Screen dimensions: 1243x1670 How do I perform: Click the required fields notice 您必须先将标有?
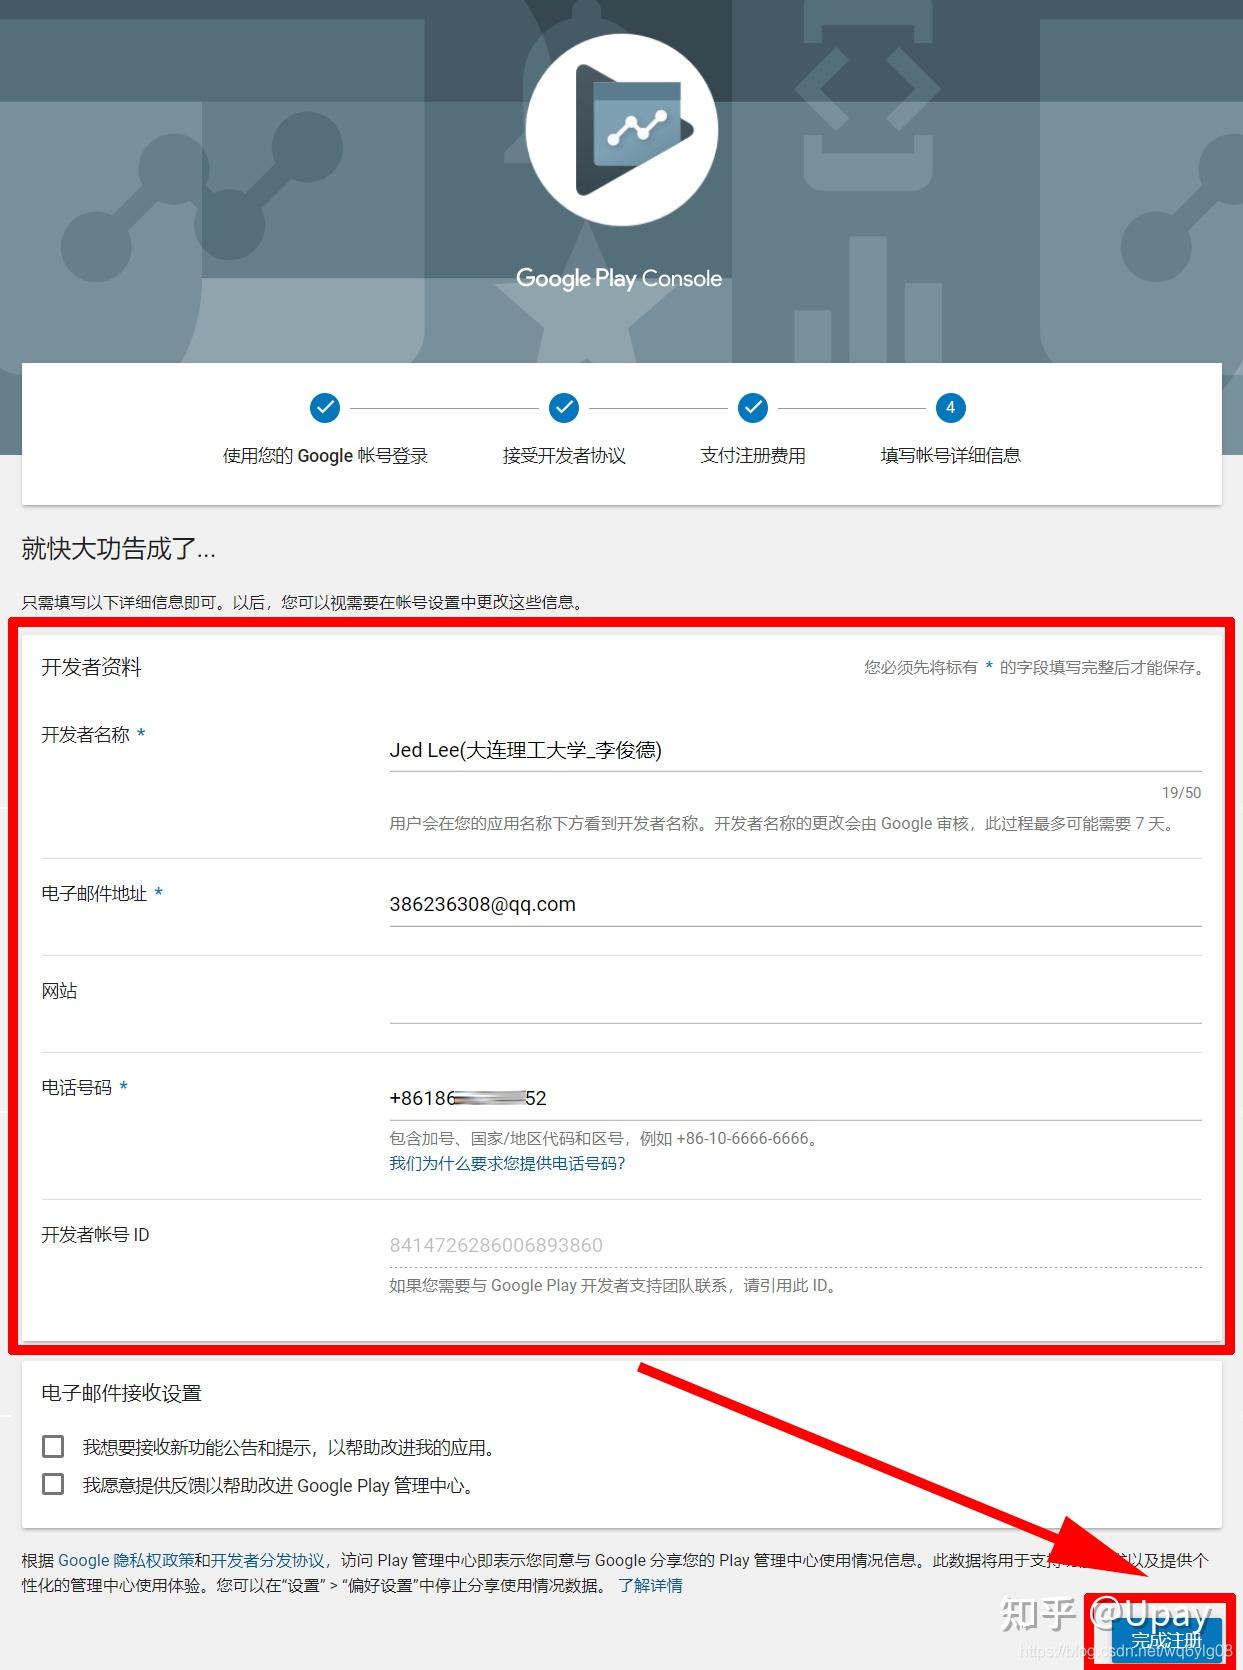click(1036, 667)
